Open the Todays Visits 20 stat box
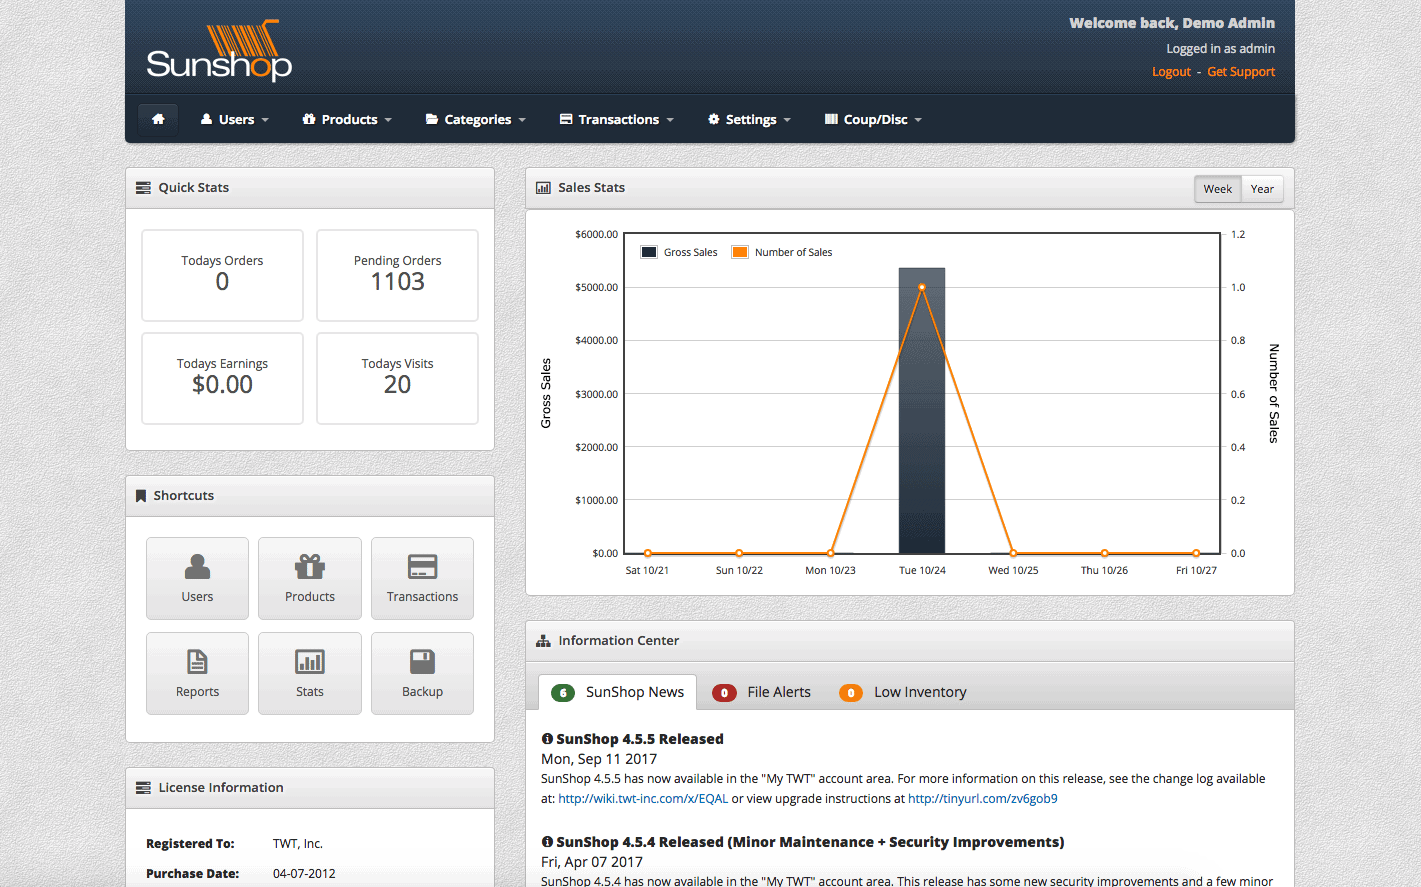This screenshot has height=887, width=1421. coord(397,378)
